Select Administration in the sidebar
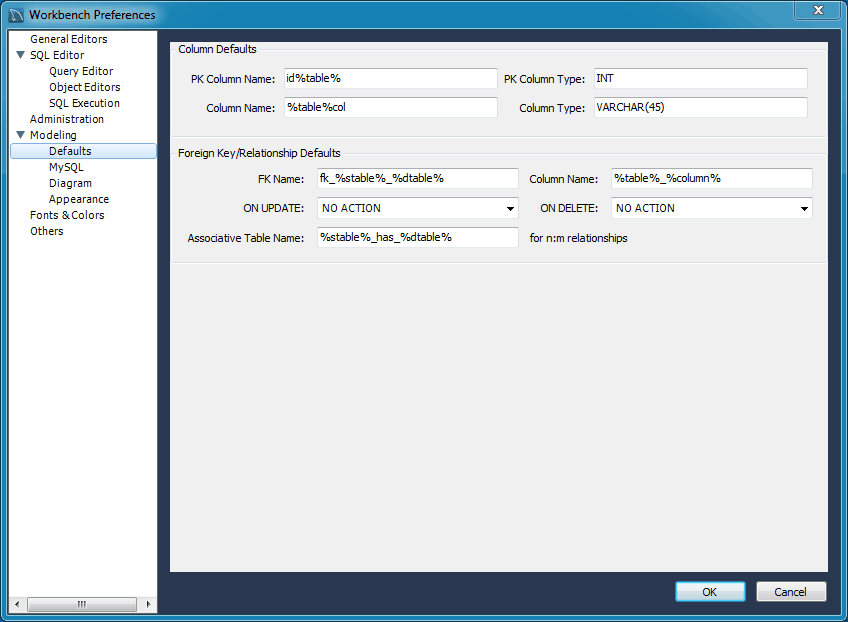The height and width of the screenshot is (622, 848). click(x=67, y=119)
